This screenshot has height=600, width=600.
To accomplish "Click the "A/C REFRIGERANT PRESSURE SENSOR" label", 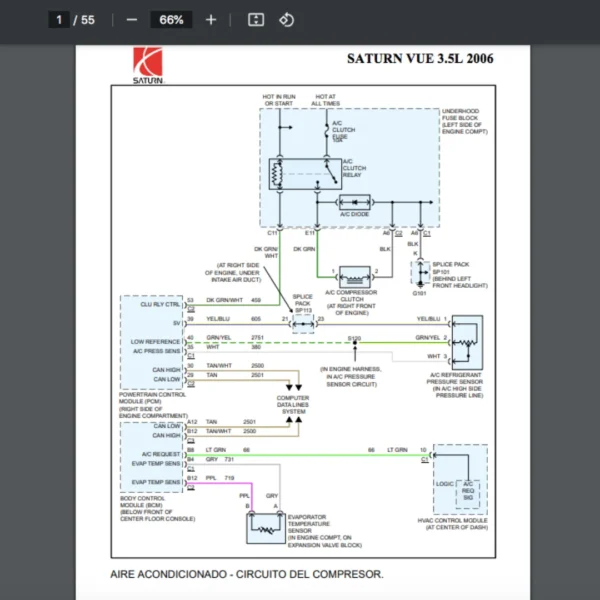I will [x=455, y=378].
